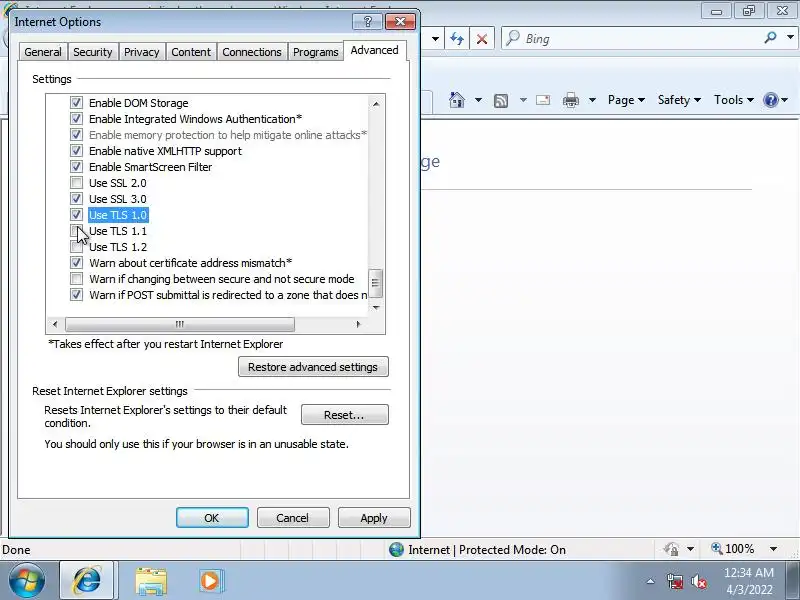This screenshot has width=800, height=600.
Task: Close the Internet Options dialog
Action: click(401, 21)
